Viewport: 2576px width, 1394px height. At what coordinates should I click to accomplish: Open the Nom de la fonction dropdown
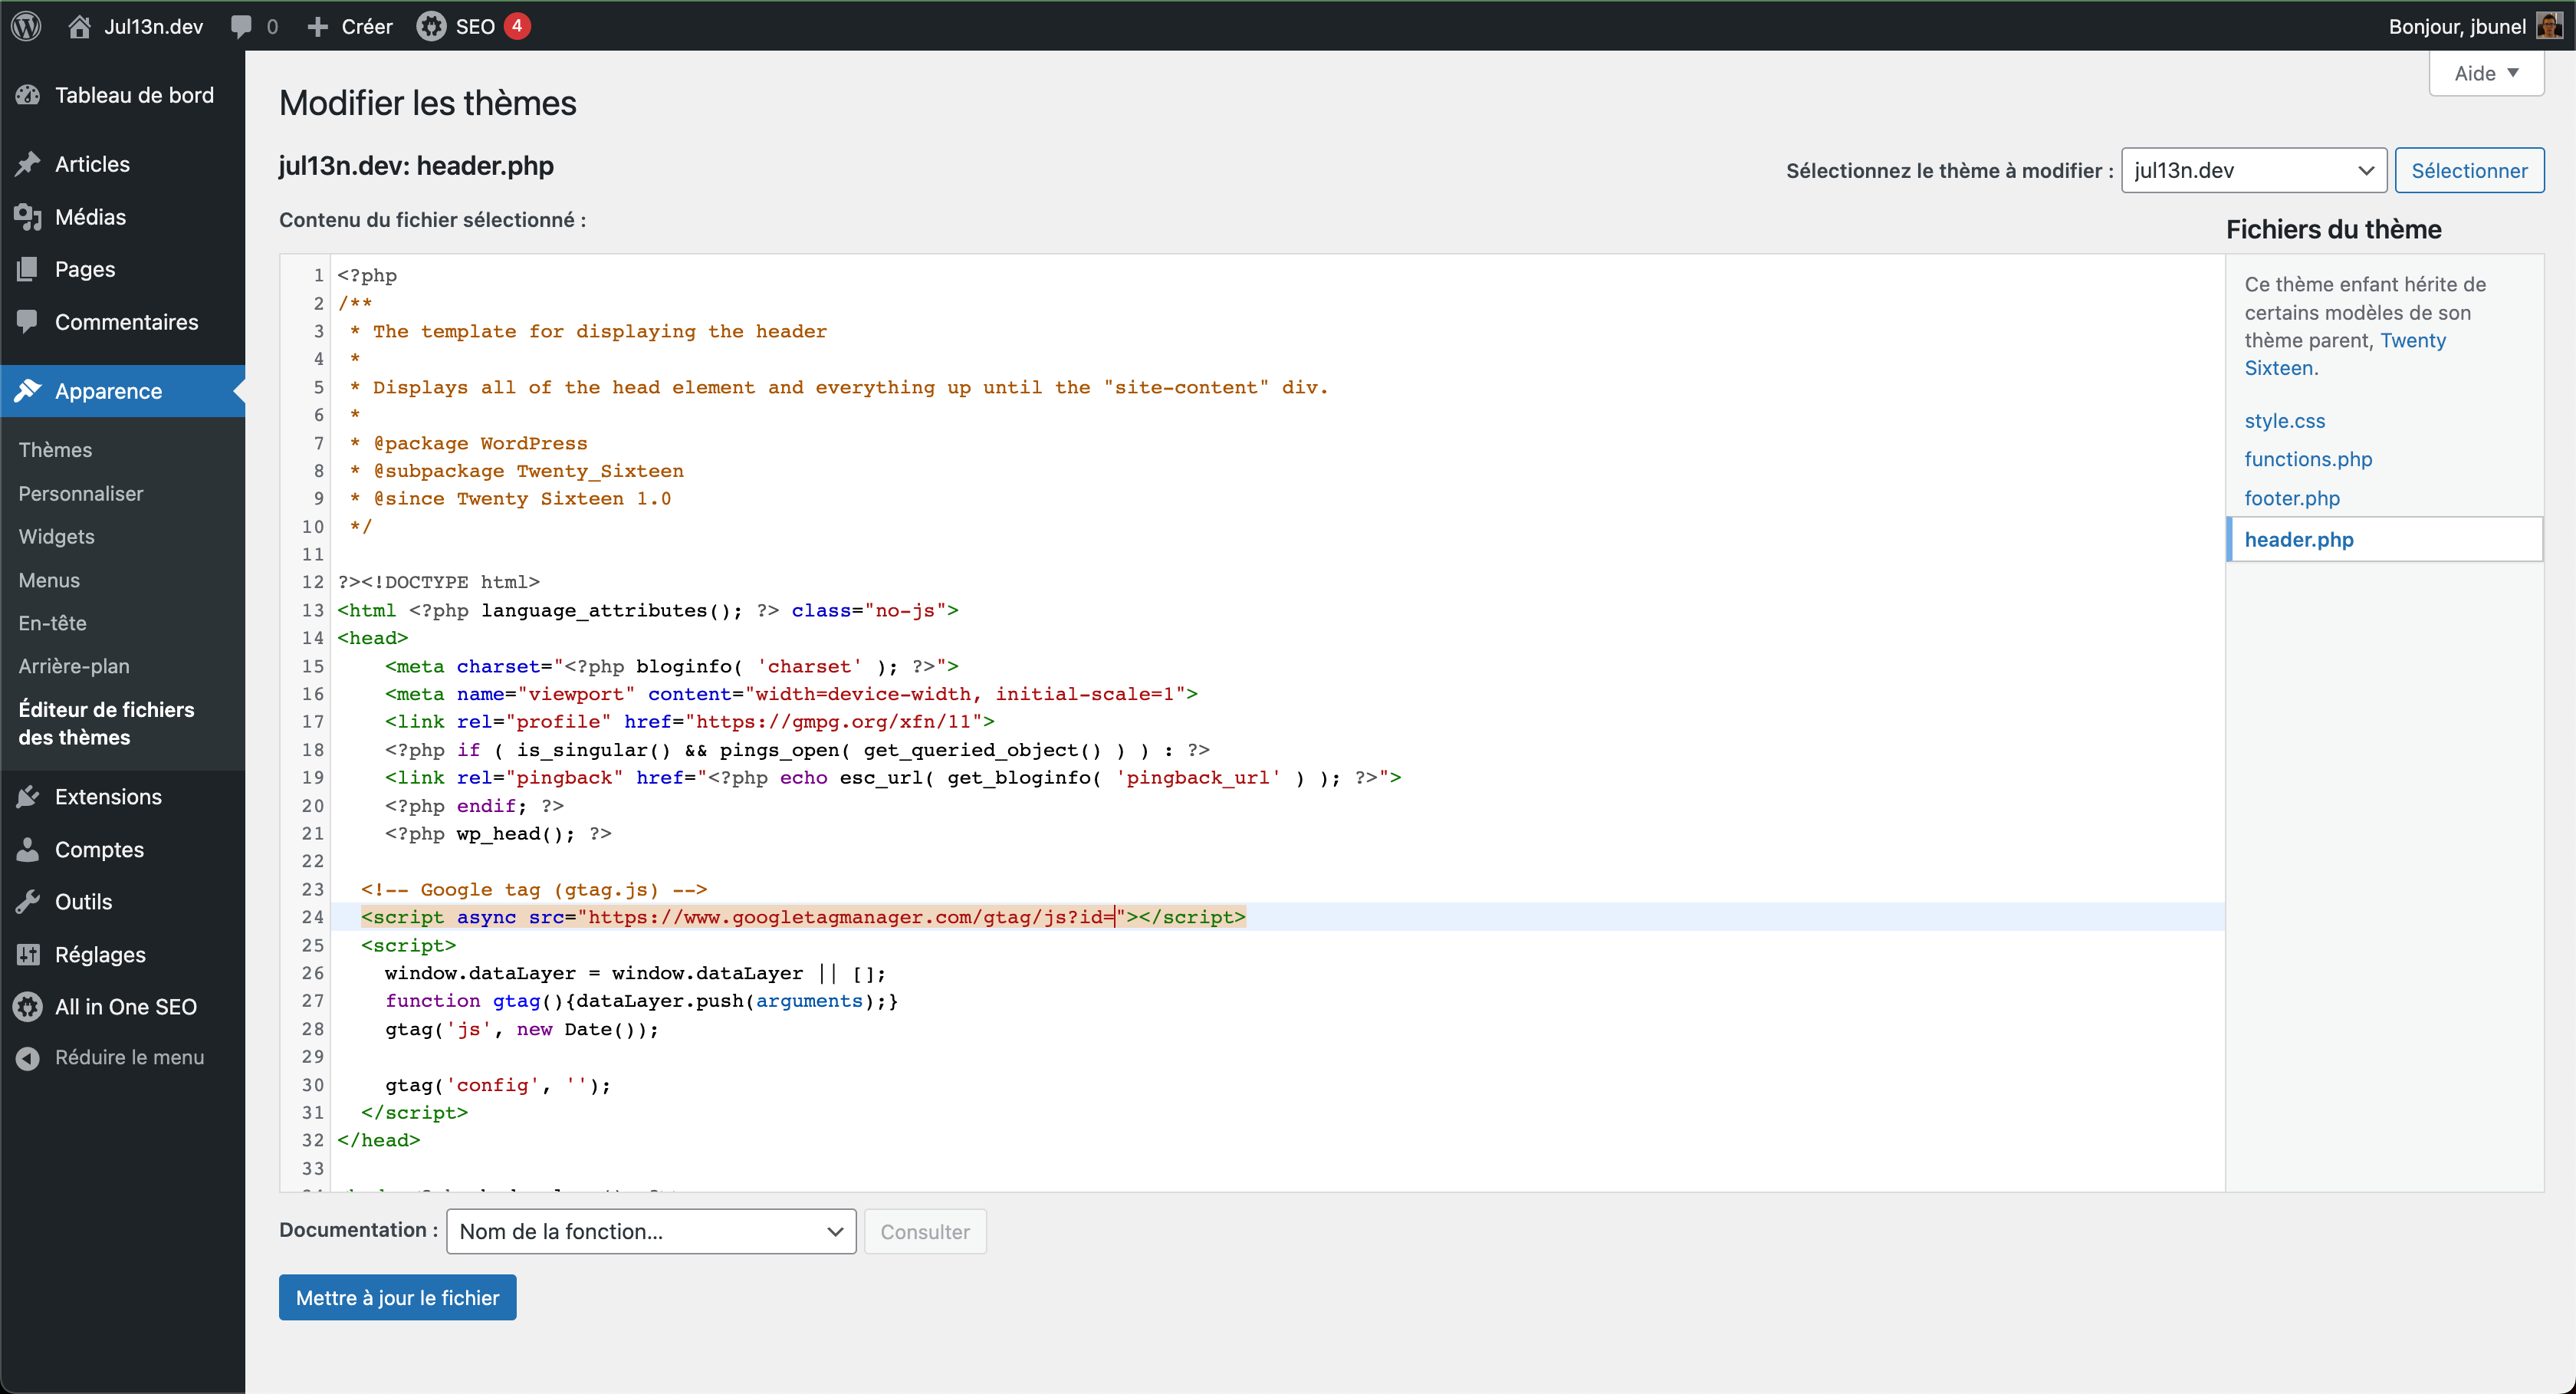pos(651,1231)
